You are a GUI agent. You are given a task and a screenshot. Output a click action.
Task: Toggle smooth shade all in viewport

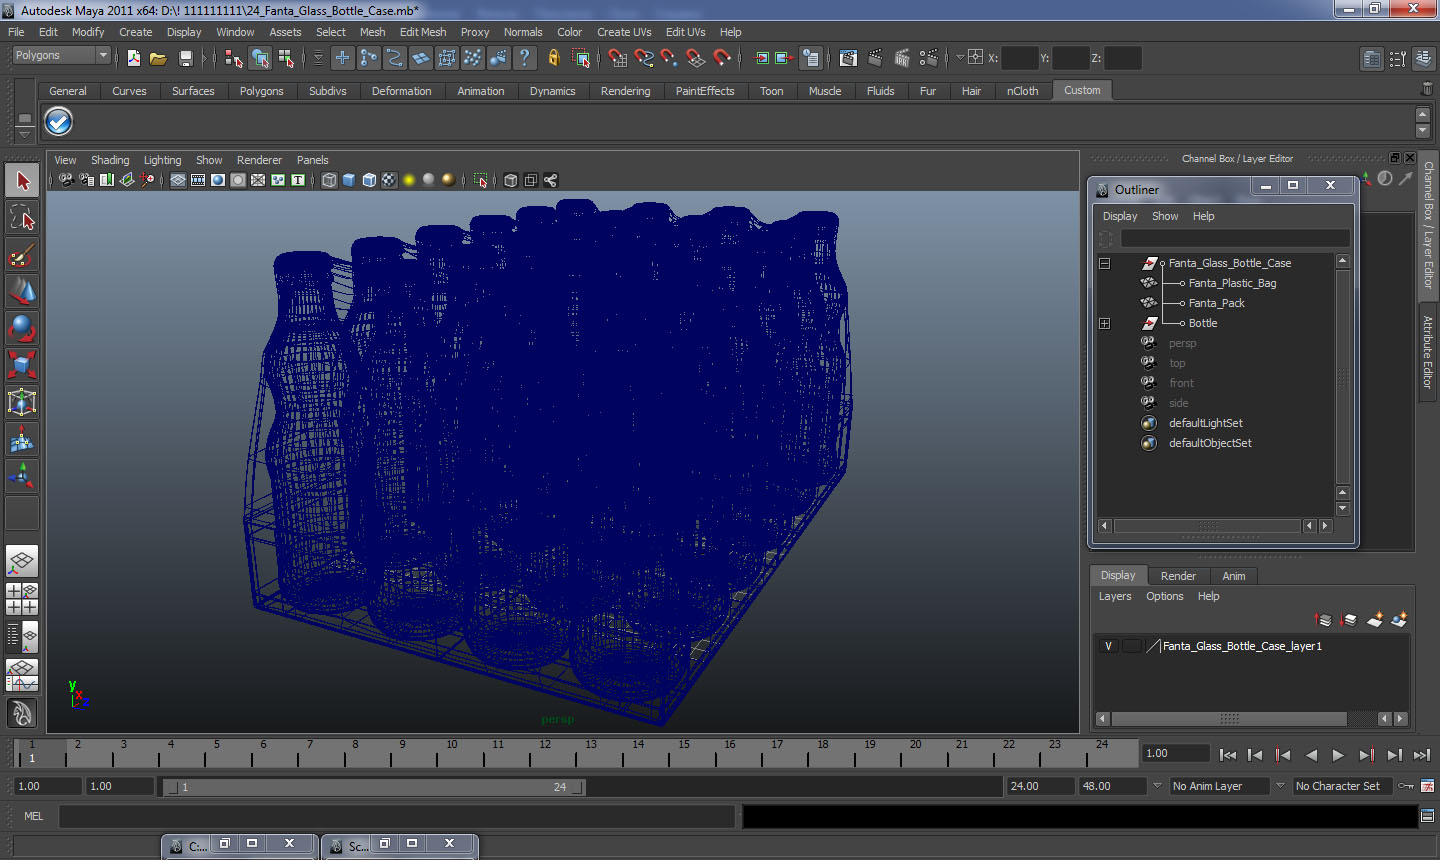[x=349, y=180]
